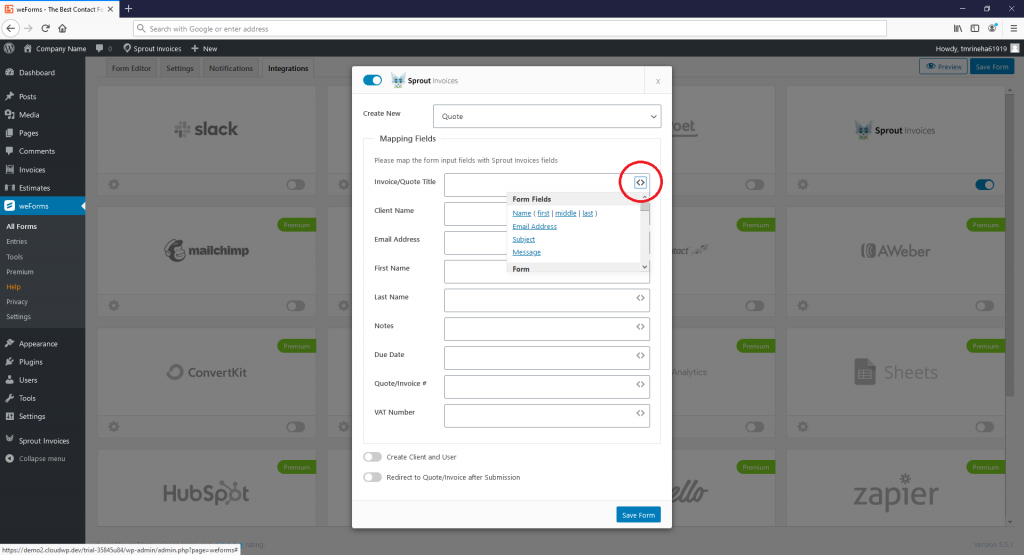The width and height of the screenshot is (1024, 555).
Task: Insert Subject form field tag
Action: (x=523, y=240)
